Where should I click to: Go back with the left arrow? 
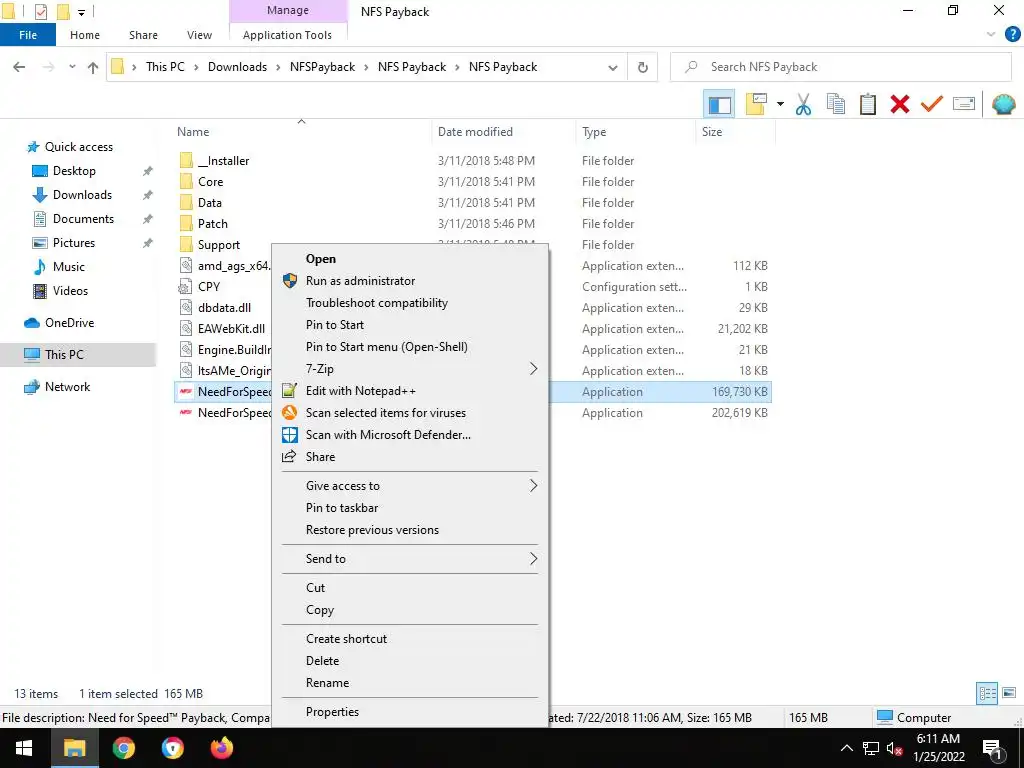pyautogui.click(x=19, y=67)
